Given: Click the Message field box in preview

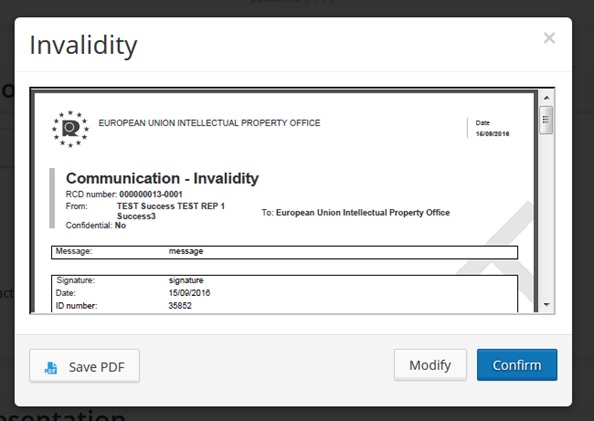Looking at the screenshot, I should pos(284,252).
